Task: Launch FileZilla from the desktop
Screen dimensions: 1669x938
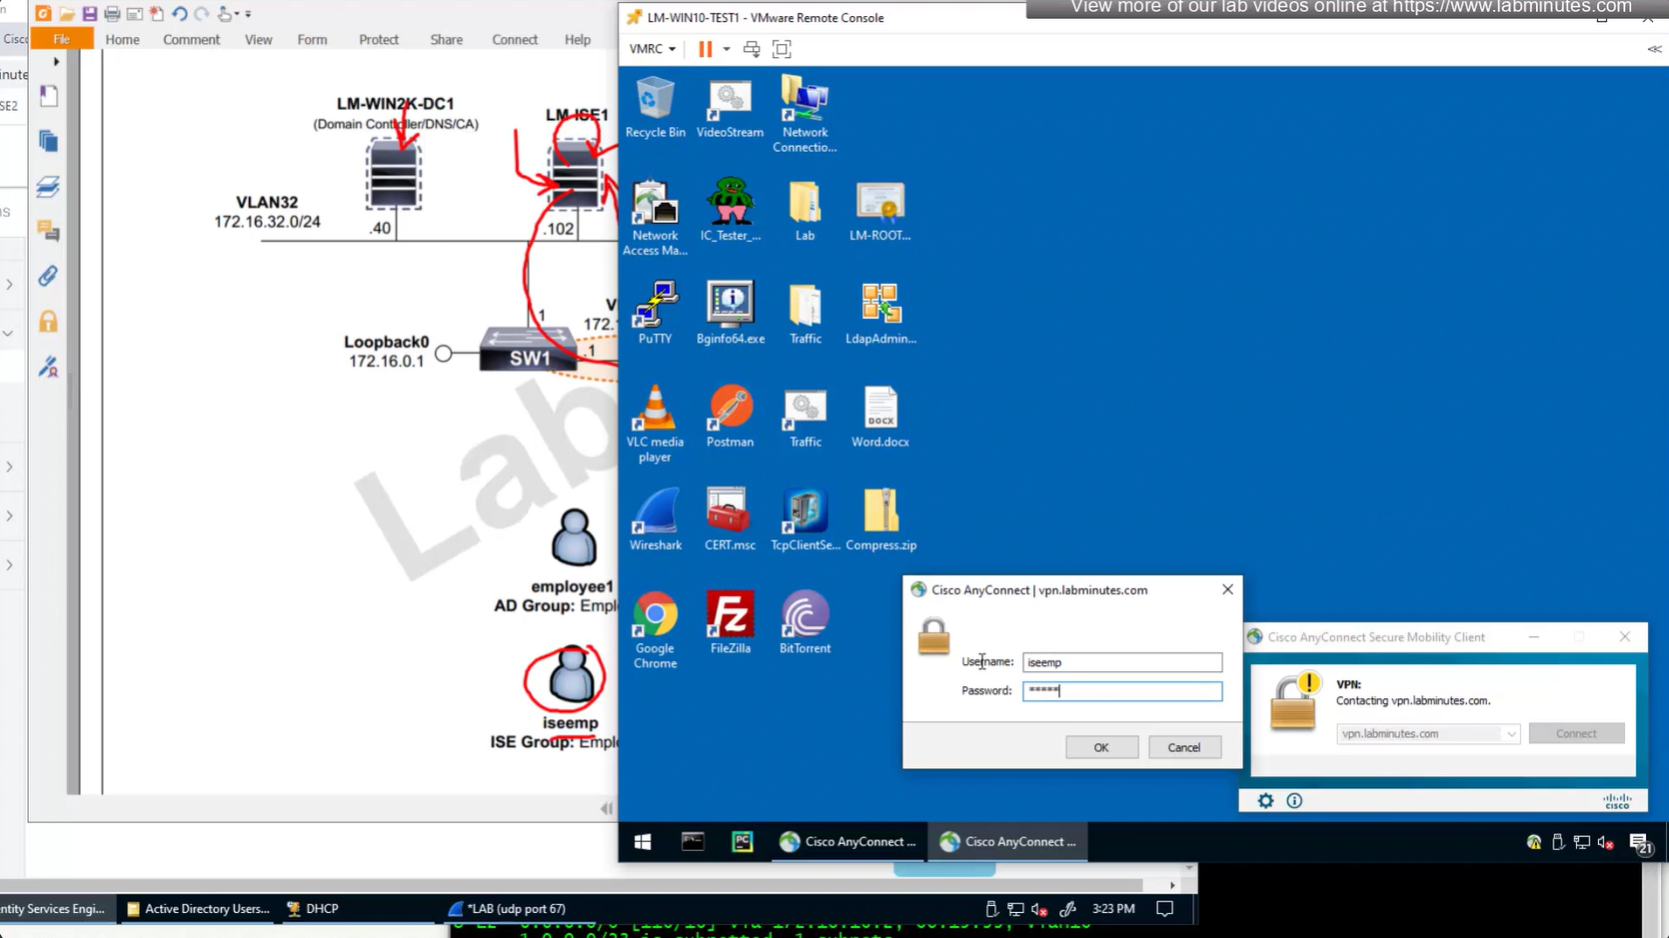Action: click(x=730, y=620)
